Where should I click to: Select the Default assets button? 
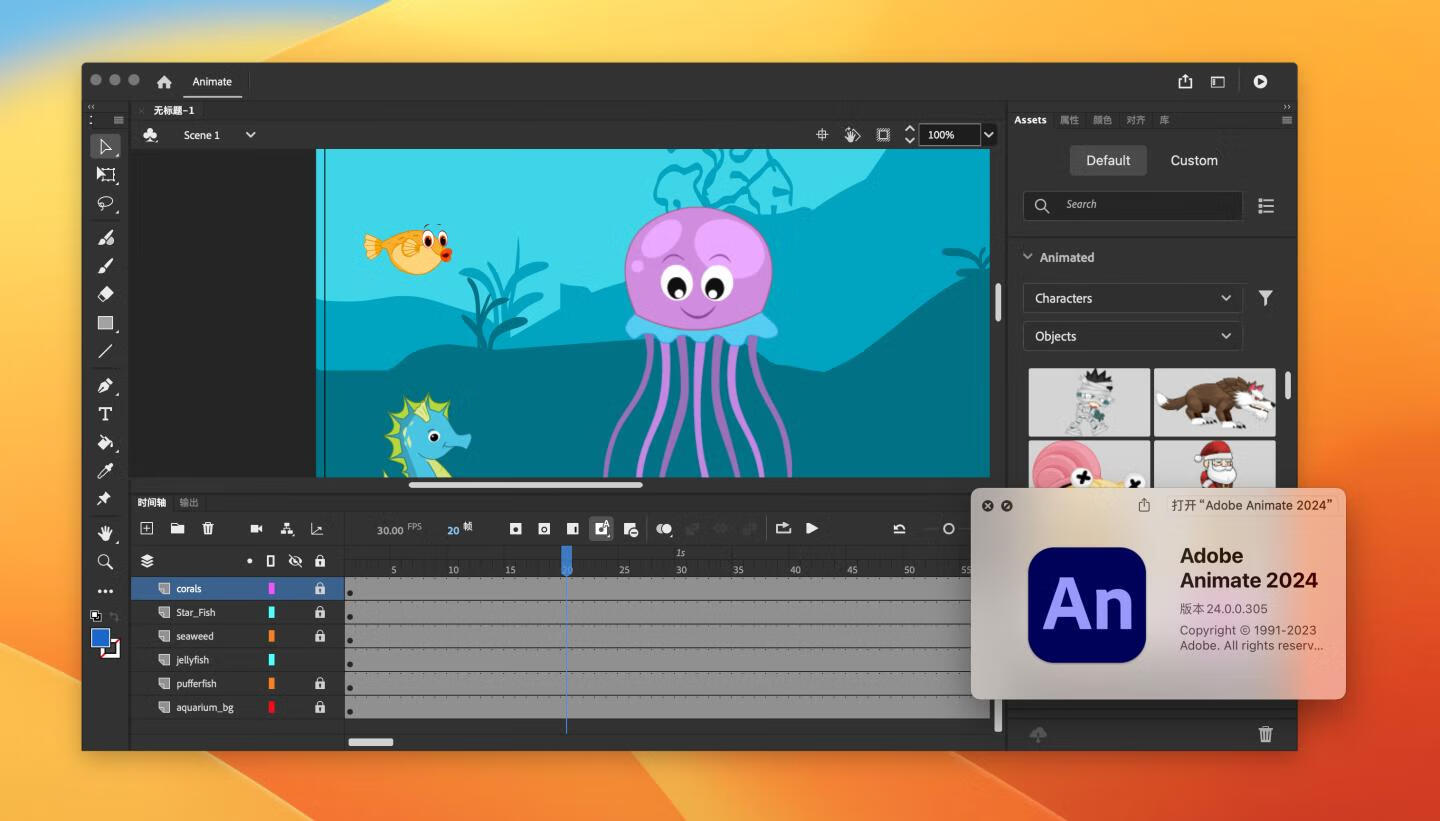(x=1108, y=160)
